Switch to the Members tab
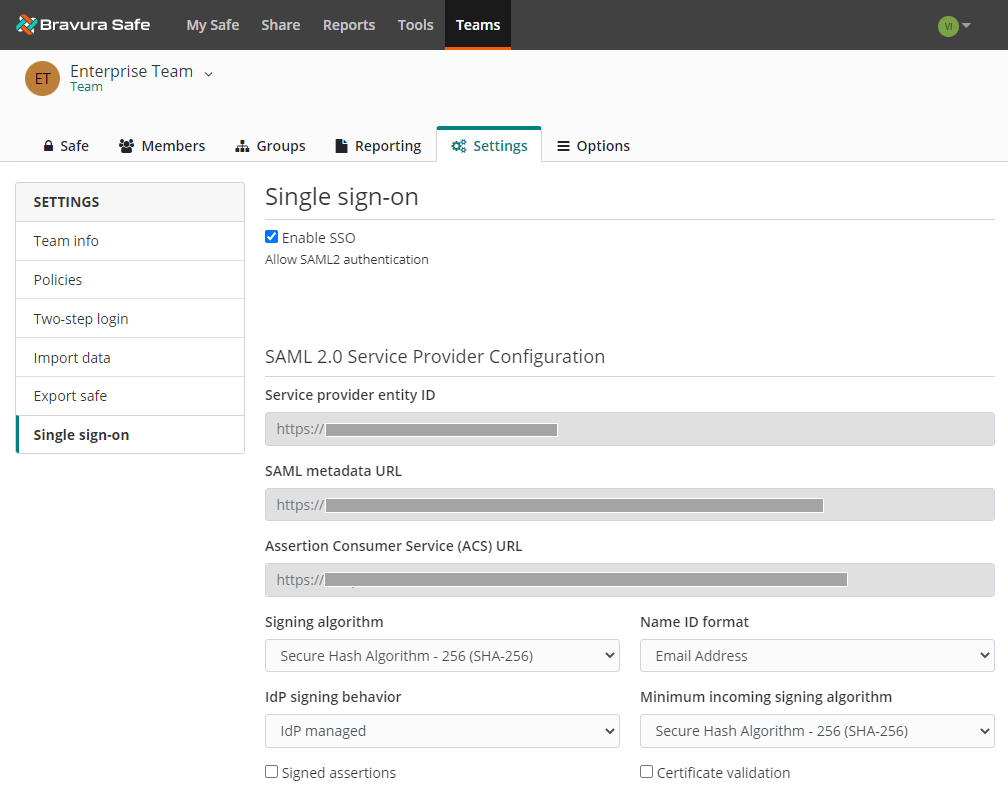 pos(162,146)
